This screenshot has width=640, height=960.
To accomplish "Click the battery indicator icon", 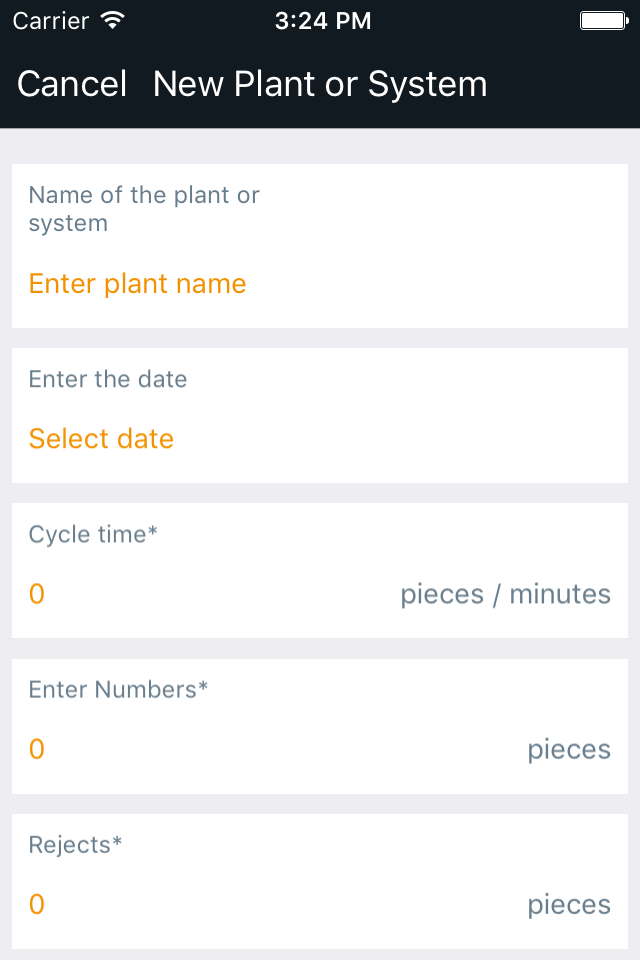I will pyautogui.click(x=604, y=21).
